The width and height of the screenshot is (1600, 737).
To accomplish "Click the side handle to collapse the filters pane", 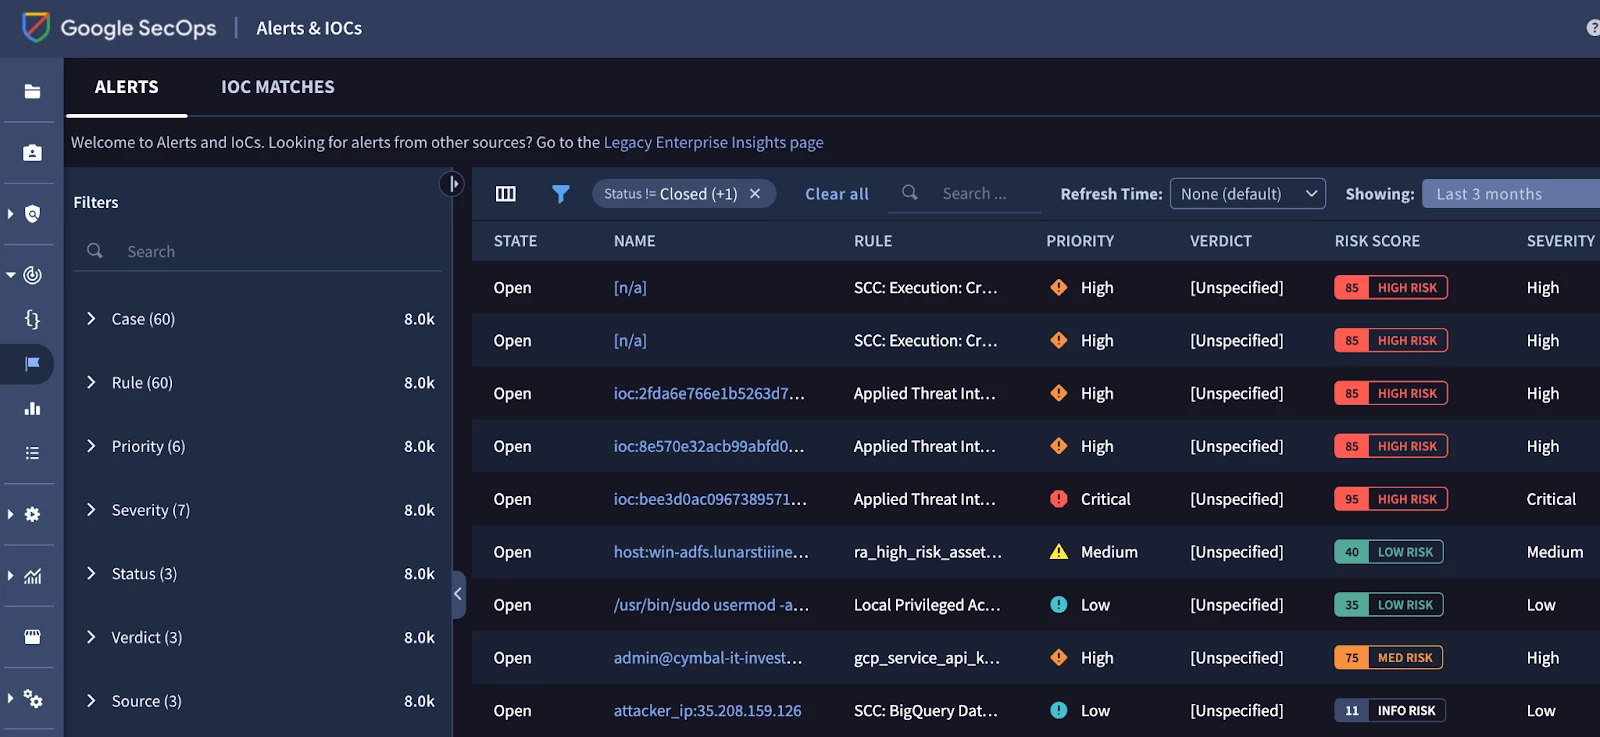I will [x=458, y=594].
